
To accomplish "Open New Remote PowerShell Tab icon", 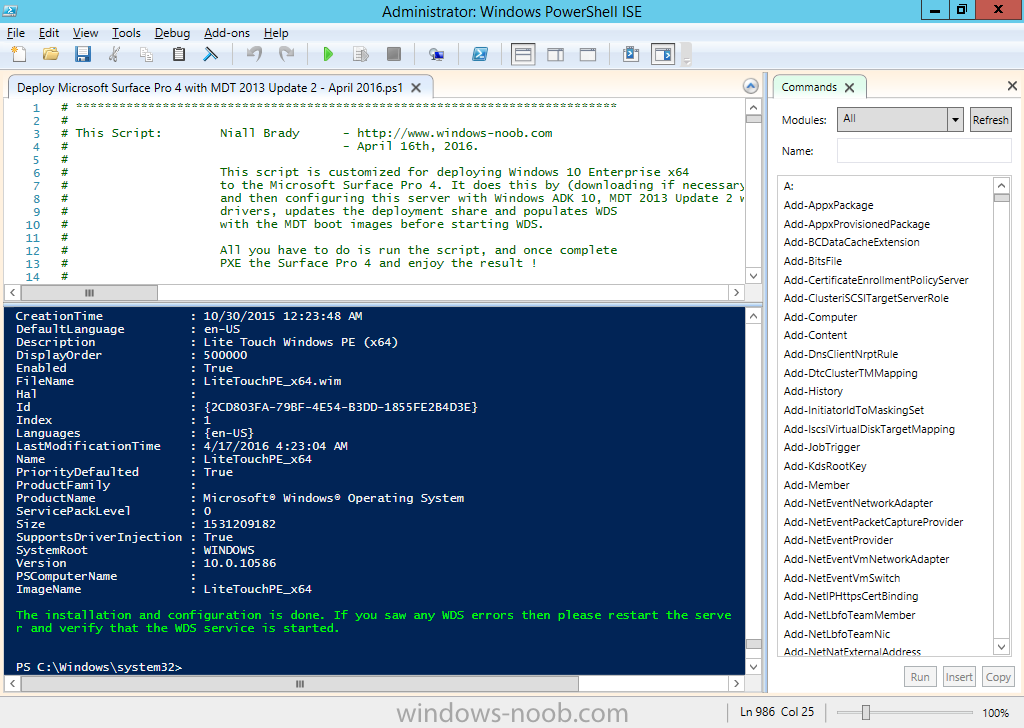I will tap(436, 54).
